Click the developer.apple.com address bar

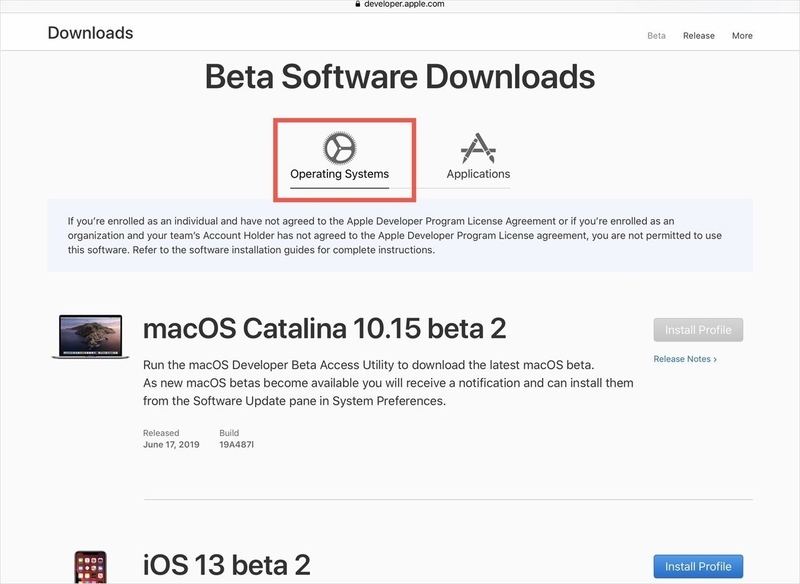coord(399,4)
